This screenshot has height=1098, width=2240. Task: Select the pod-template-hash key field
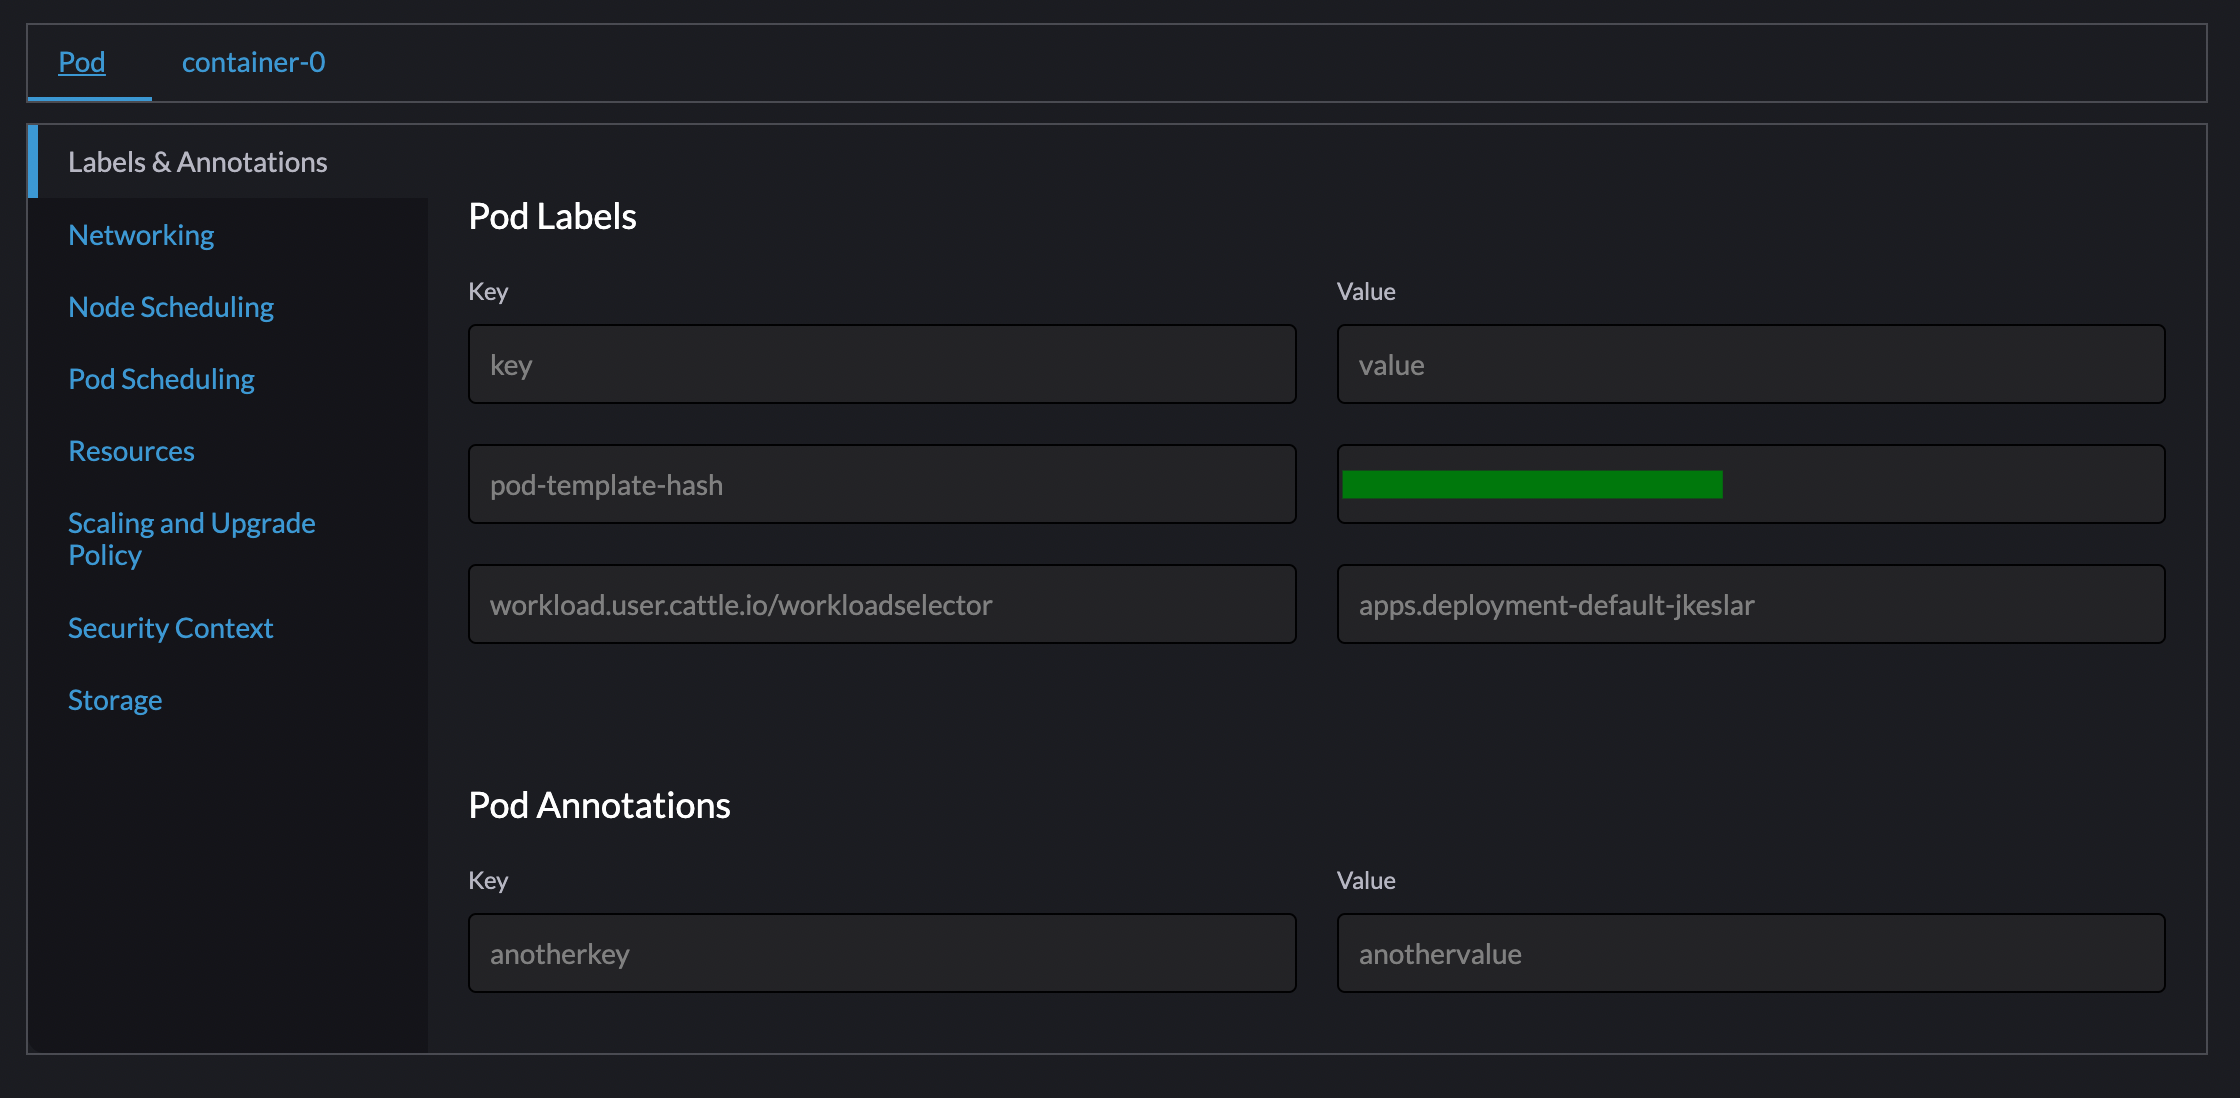(x=881, y=484)
